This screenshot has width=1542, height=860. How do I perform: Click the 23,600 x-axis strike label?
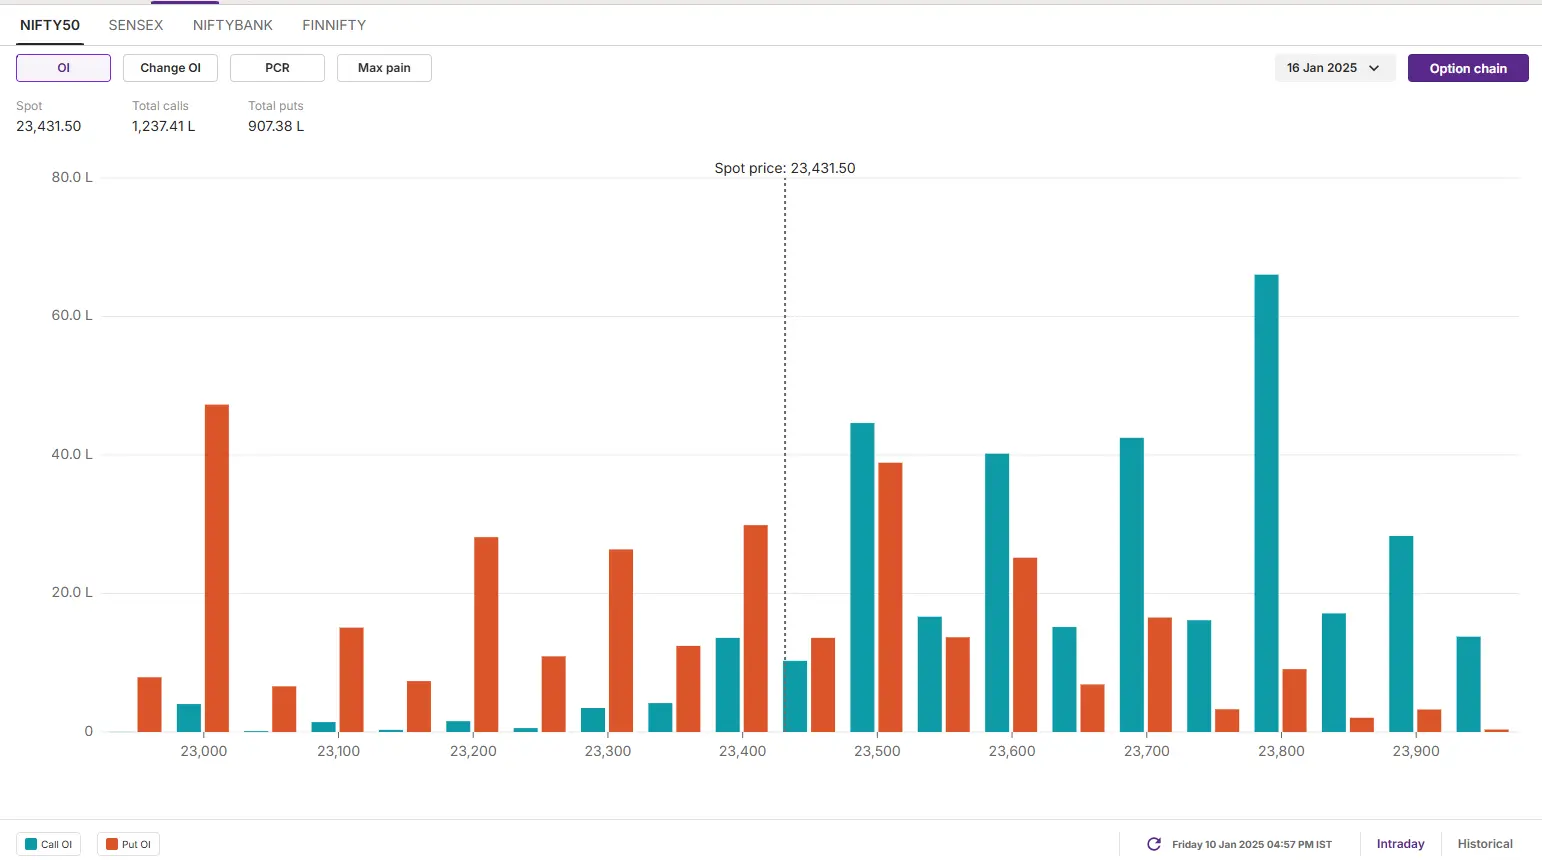[1012, 751]
